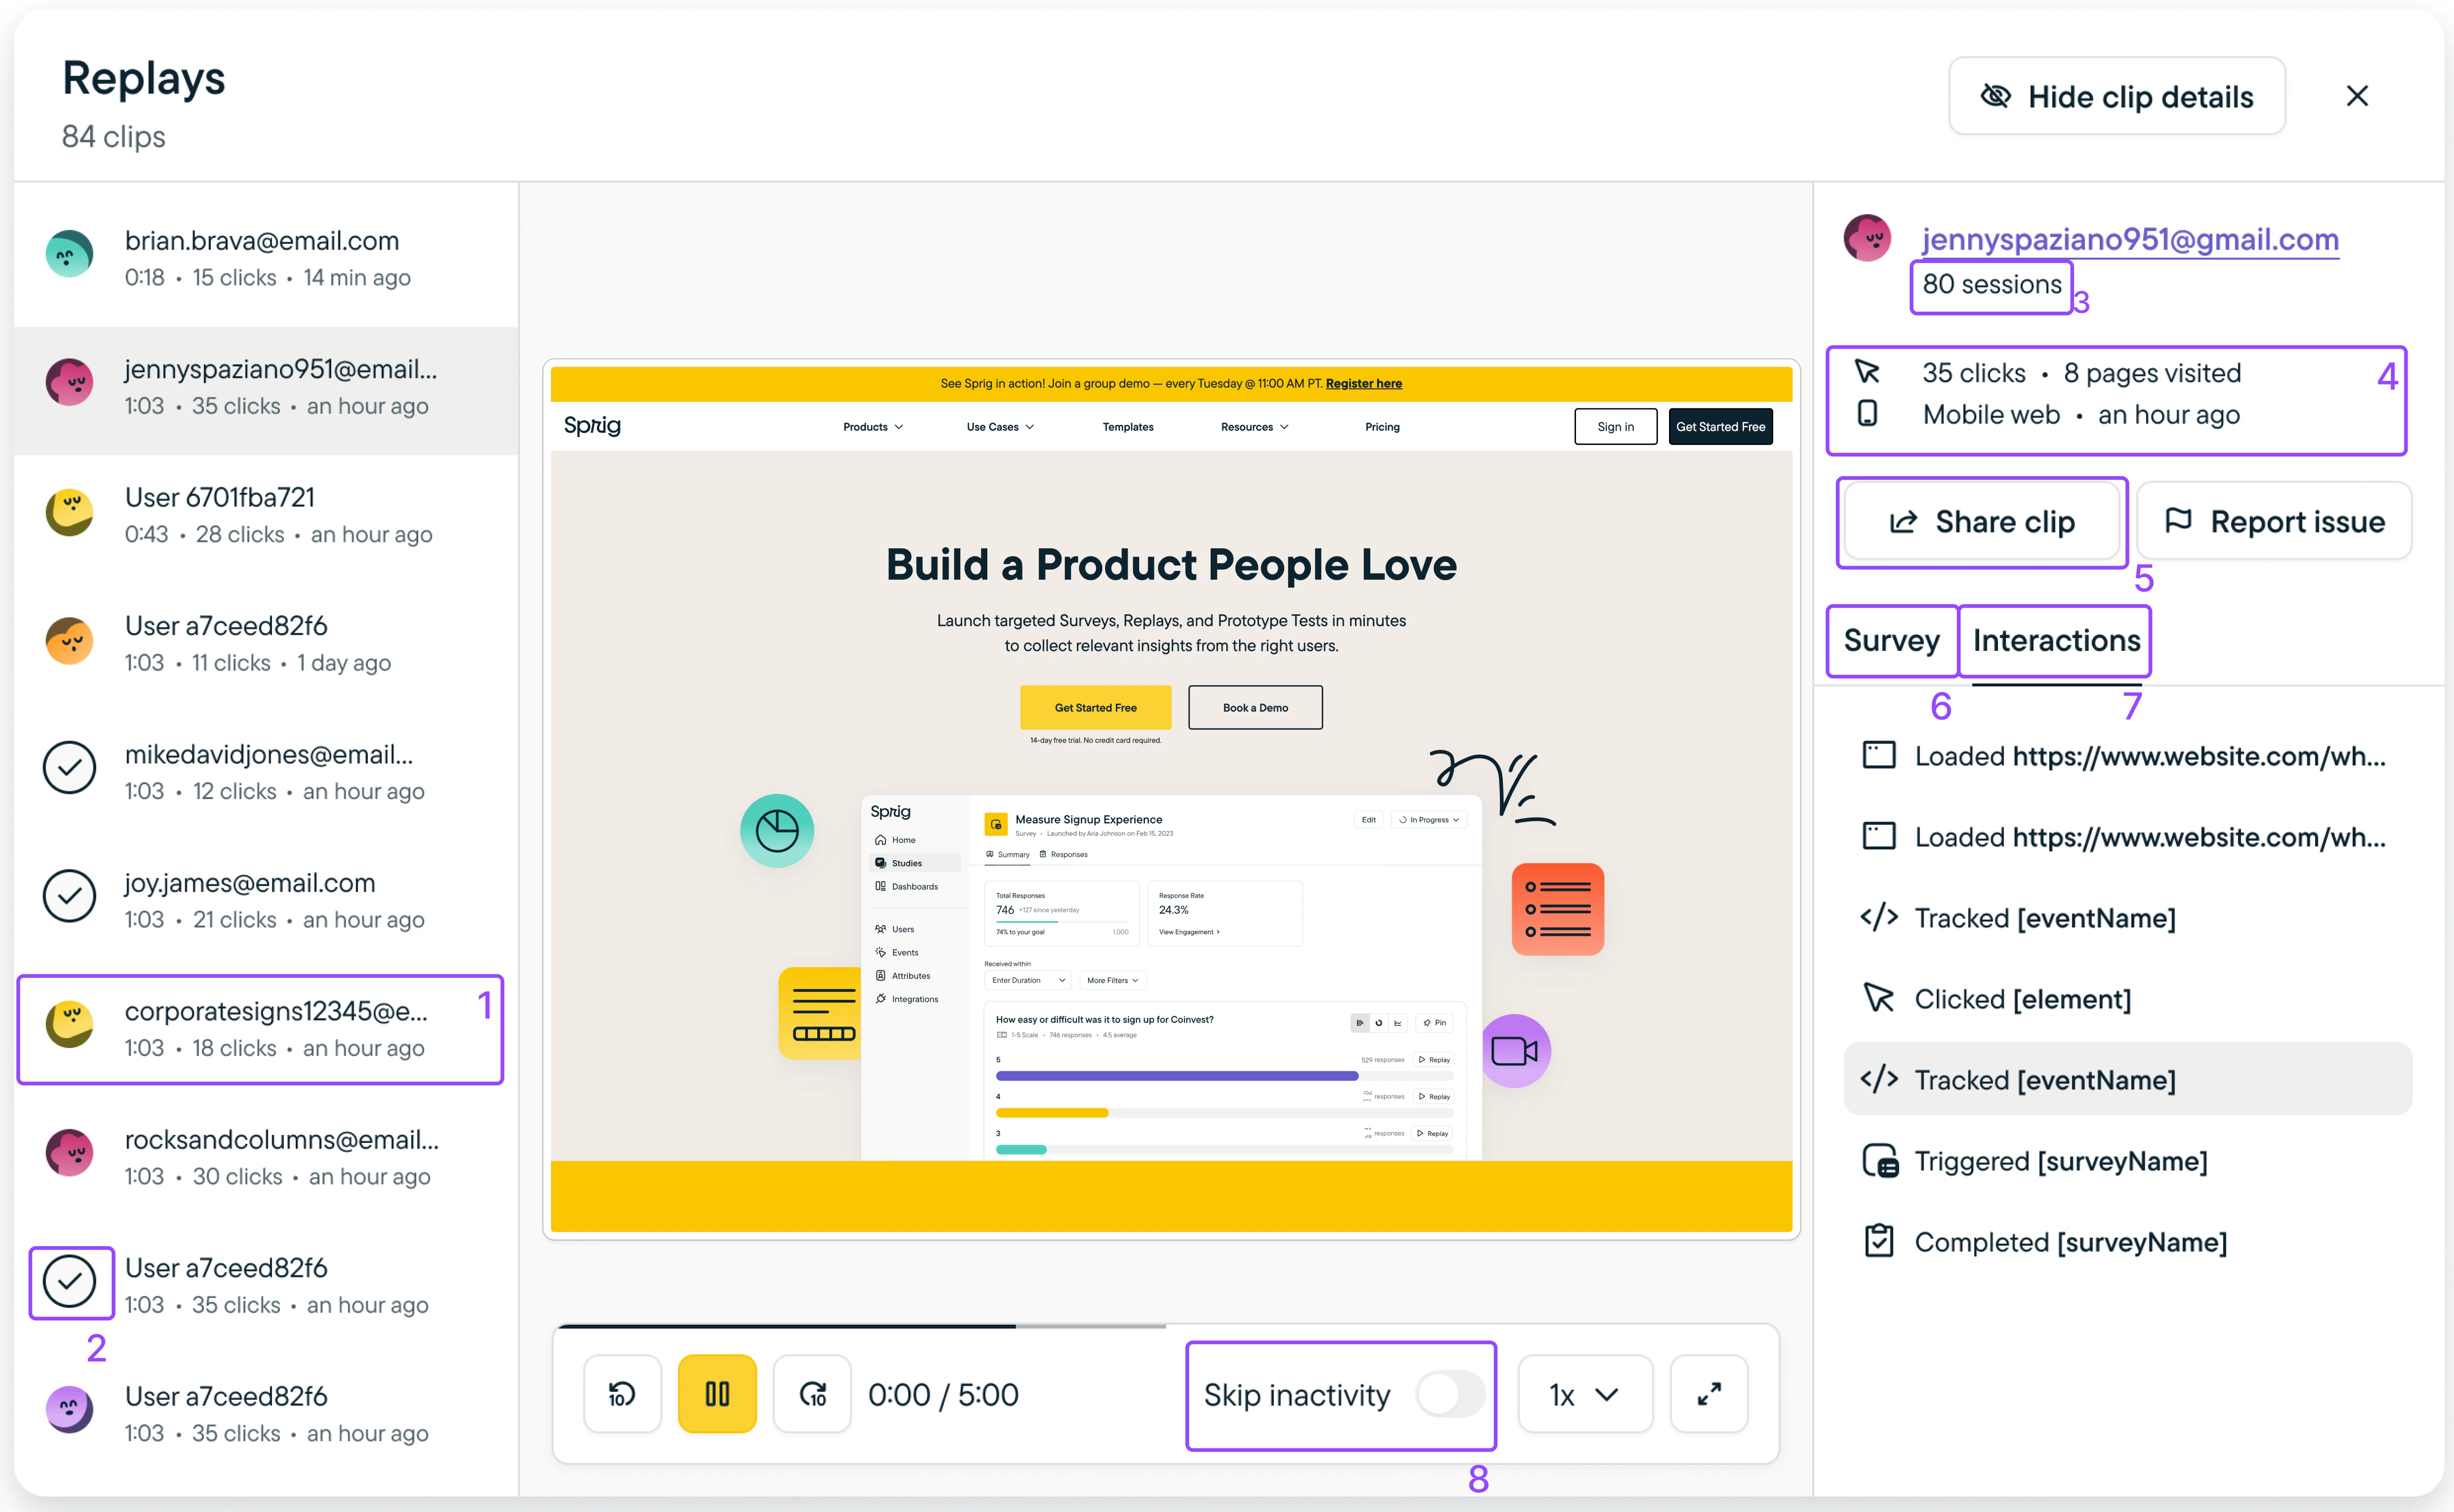Click the orange avatar for the 11 clicks clip
This screenshot has width=2454, height=1512.
point(70,641)
